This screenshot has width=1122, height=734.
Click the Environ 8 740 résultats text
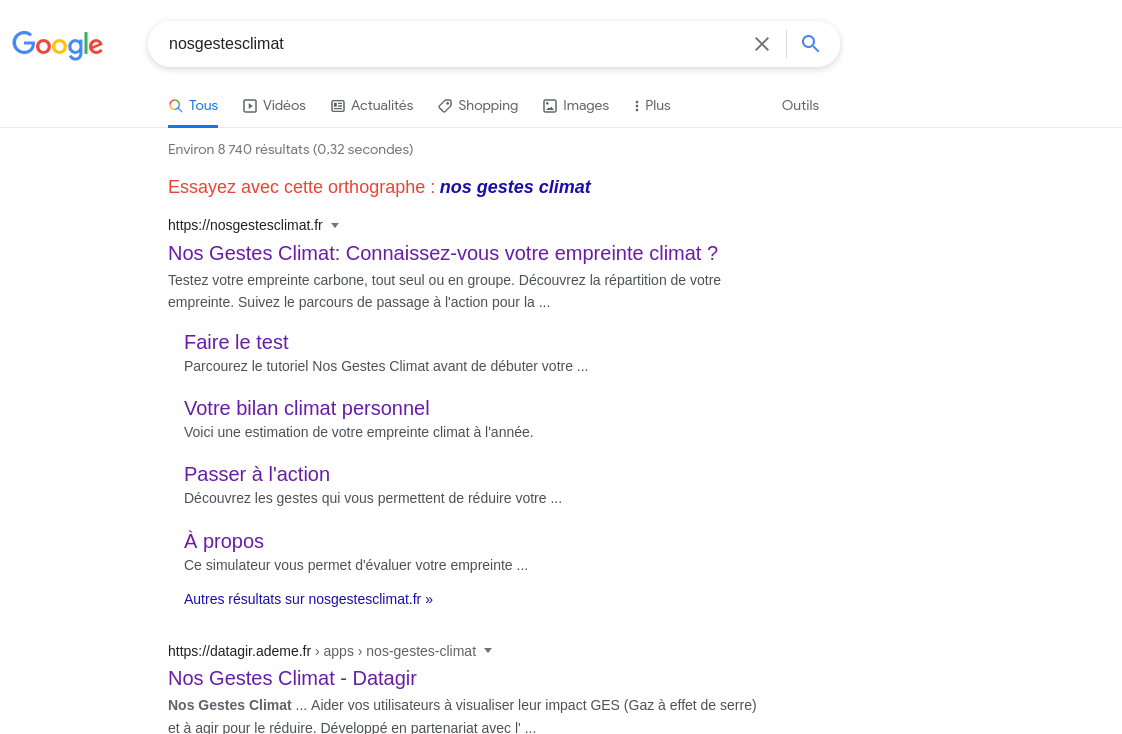291,150
